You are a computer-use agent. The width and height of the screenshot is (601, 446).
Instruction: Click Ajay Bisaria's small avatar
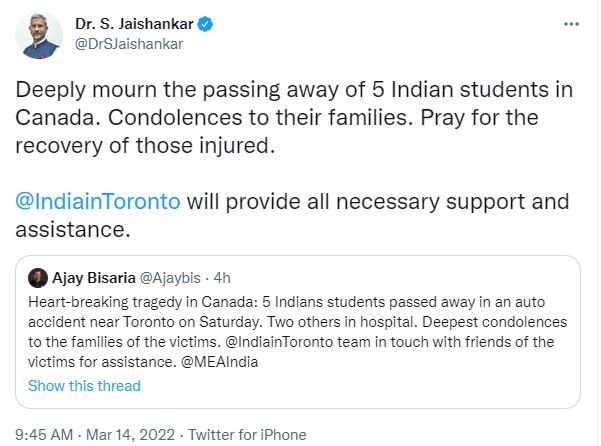37,278
